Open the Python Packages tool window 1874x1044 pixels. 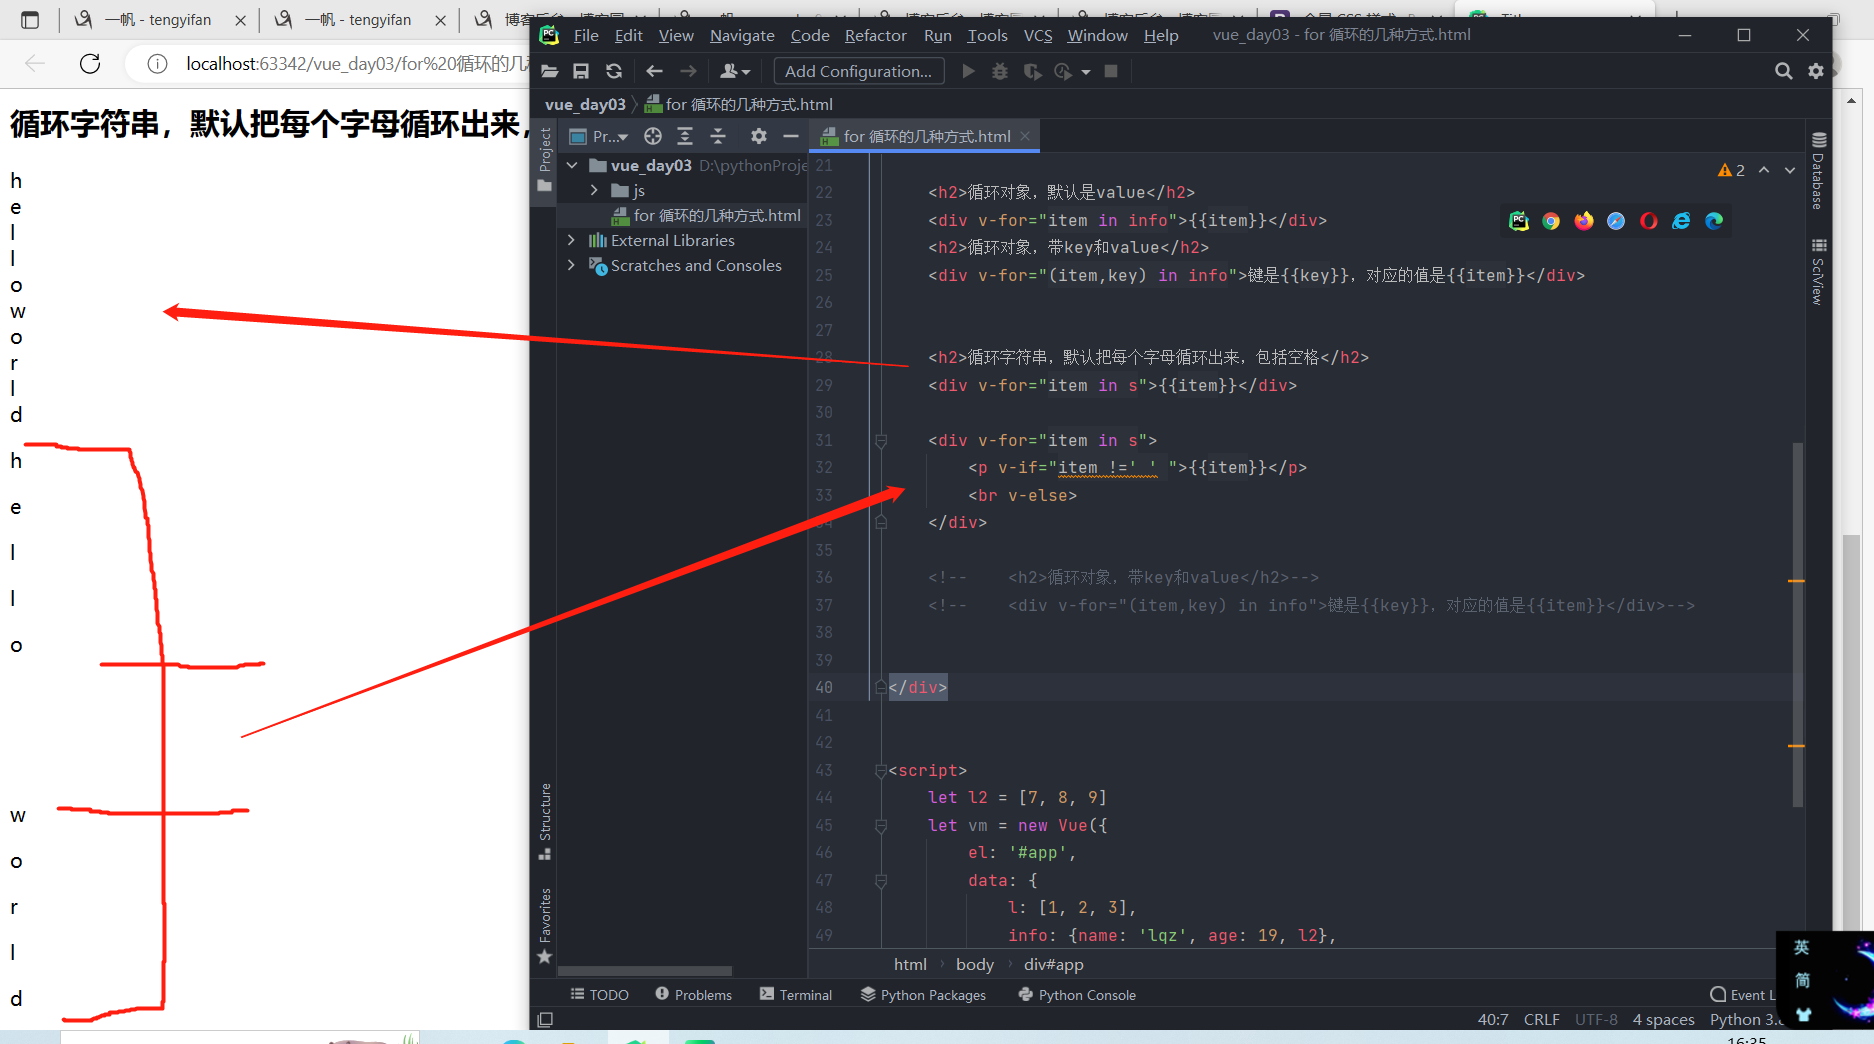click(923, 995)
